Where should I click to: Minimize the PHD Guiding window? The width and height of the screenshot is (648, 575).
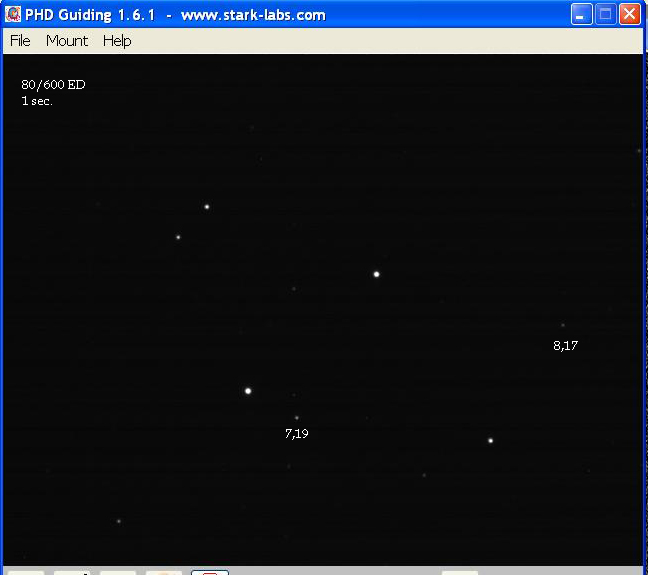coord(581,14)
